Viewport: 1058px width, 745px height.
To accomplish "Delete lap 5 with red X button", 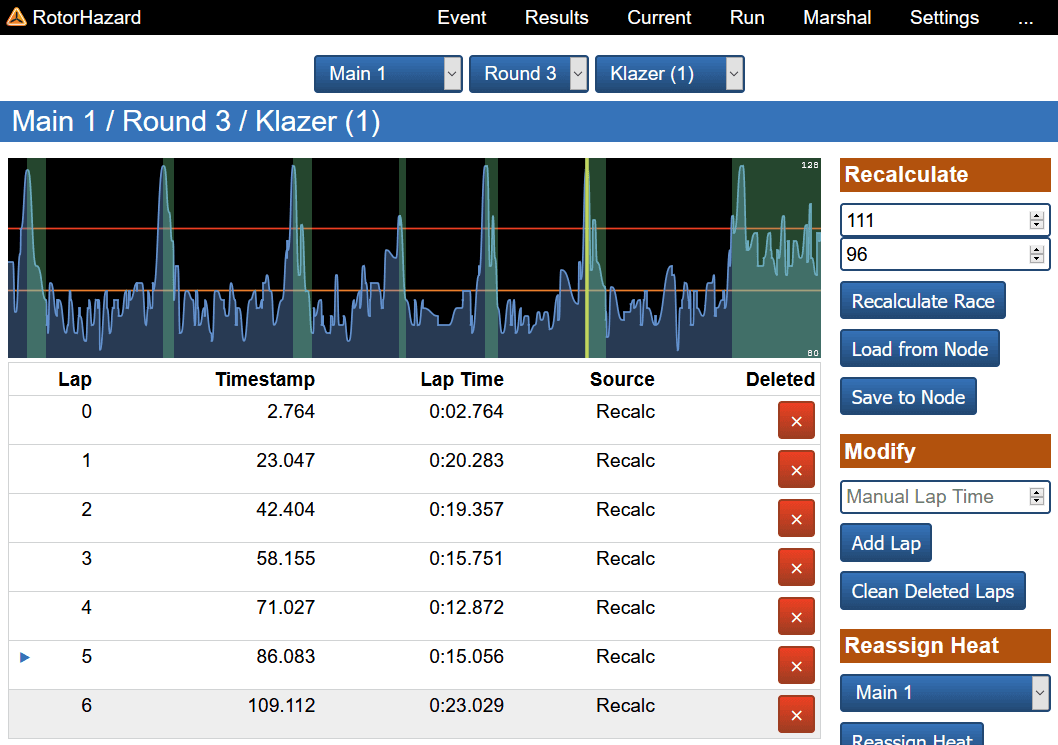I will 796,665.
